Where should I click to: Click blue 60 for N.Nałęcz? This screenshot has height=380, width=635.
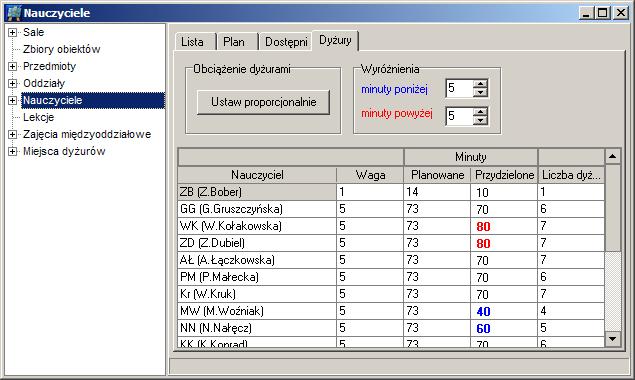tap(504, 328)
